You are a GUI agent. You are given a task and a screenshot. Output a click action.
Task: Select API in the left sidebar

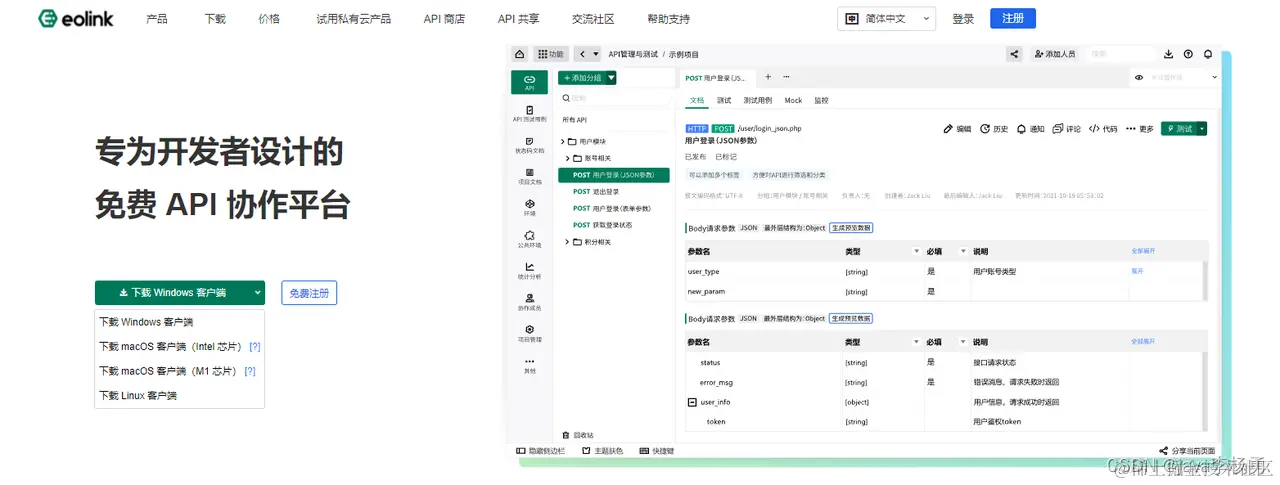pyautogui.click(x=529, y=82)
